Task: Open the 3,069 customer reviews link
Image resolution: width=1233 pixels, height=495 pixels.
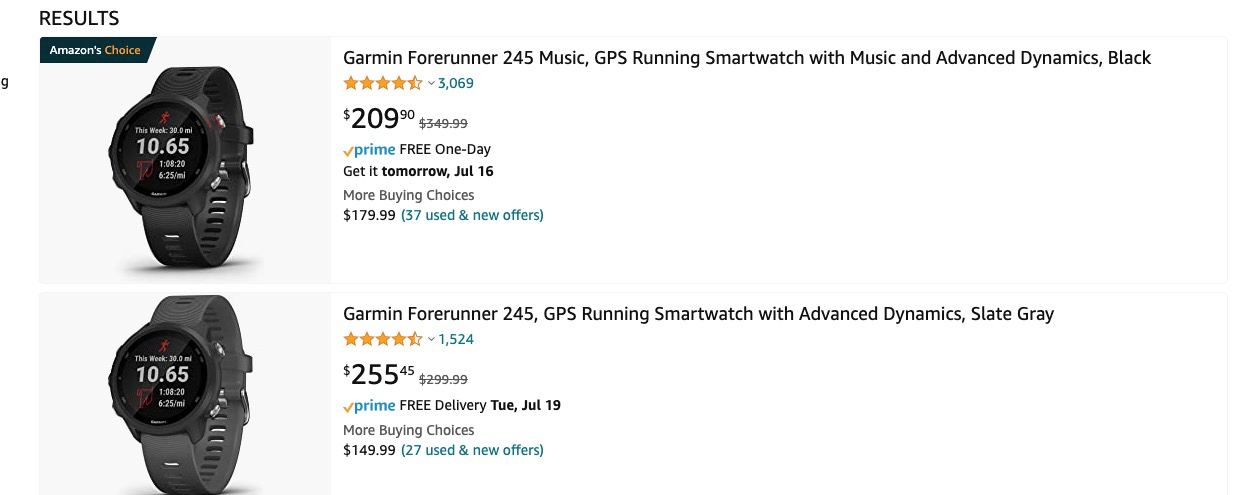Action: [456, 83]
